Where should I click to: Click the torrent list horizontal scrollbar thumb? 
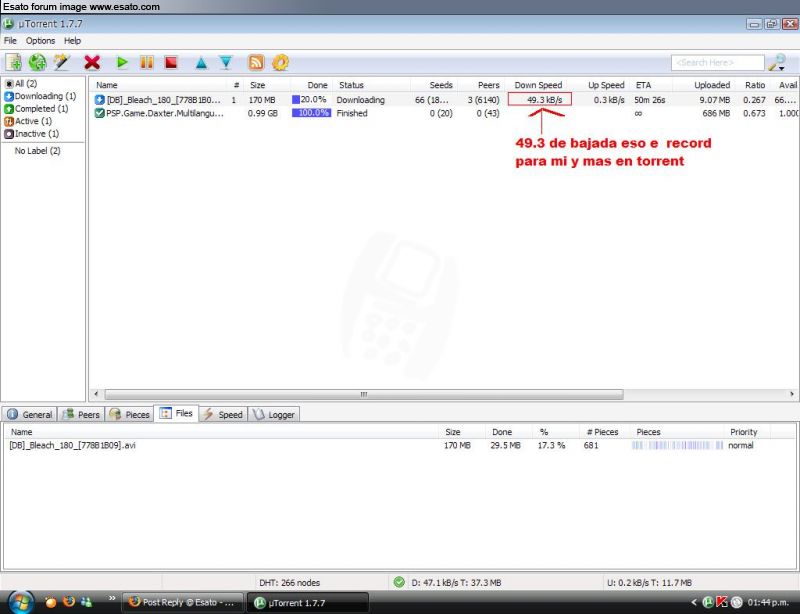364,394
